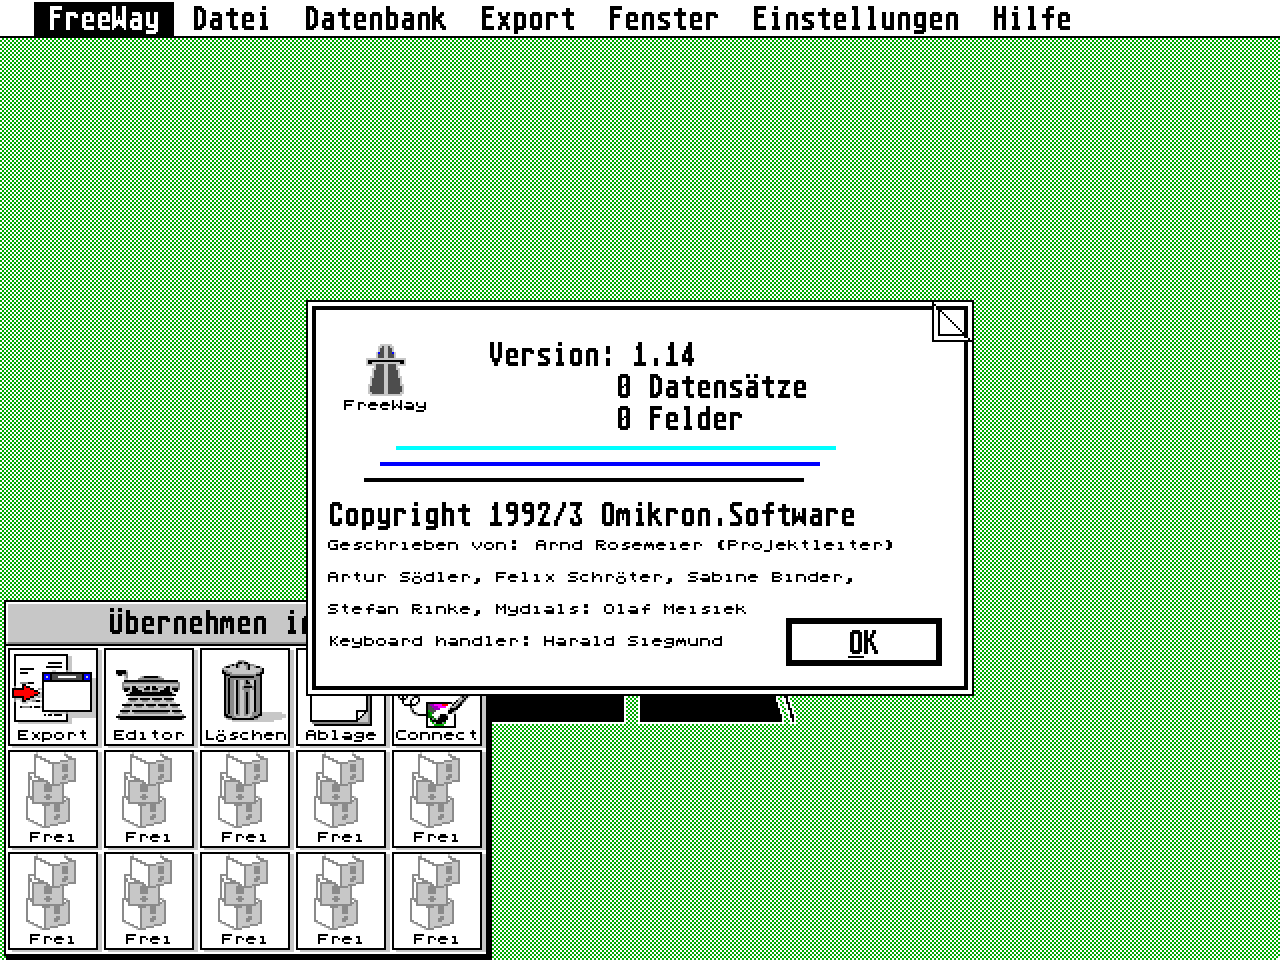Click the FreeWay highway logo icon
Viewport: 1280px width, 960px height.
pos(385,378)
